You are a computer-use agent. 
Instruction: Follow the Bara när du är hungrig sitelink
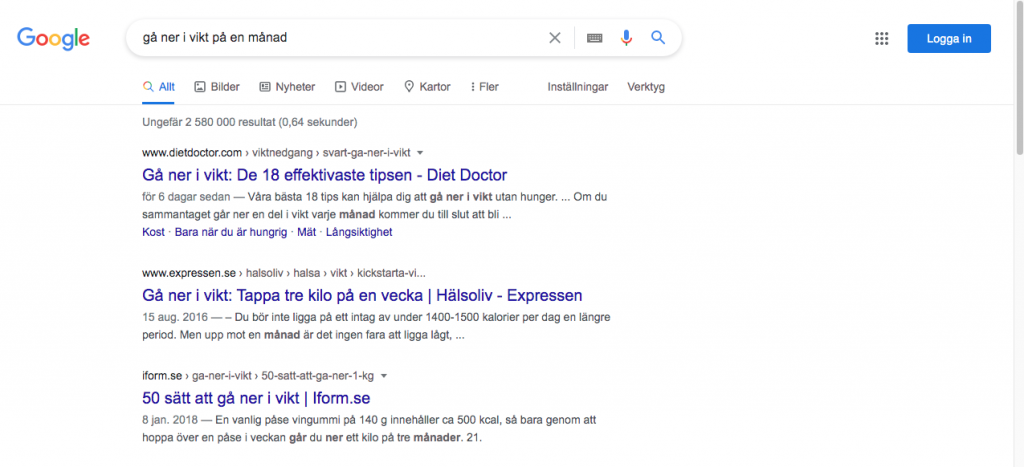coord(231,232)
